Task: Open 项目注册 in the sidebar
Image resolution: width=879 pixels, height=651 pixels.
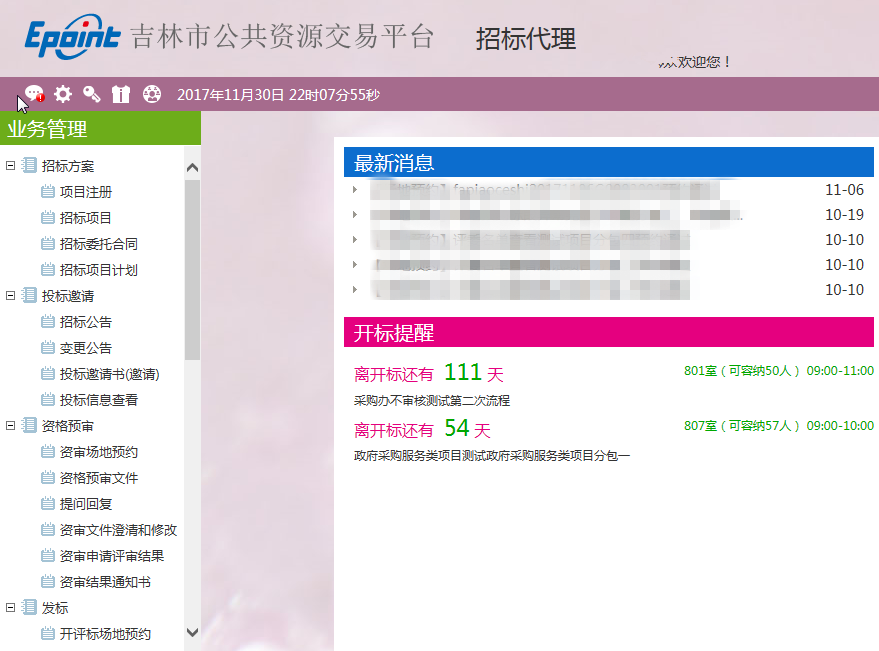Action: (85, 192)
